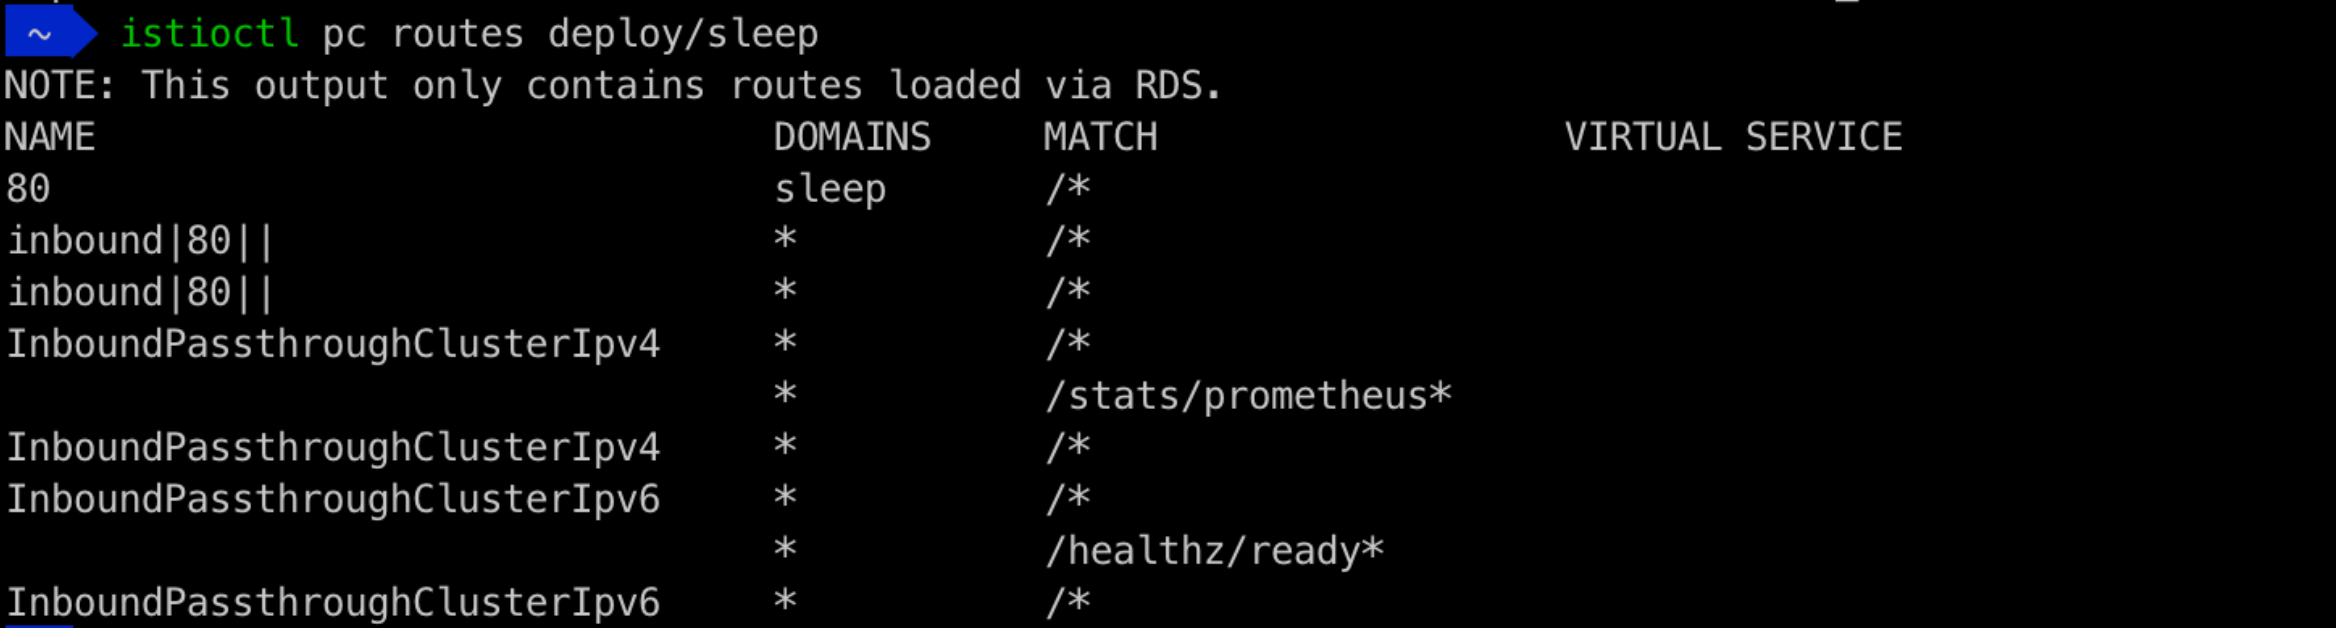Image resolution: width=2336 pixels, height=628 pixels.
Task: Click the 'NOTE:' word in output
Action: click(x=60, y=86)
